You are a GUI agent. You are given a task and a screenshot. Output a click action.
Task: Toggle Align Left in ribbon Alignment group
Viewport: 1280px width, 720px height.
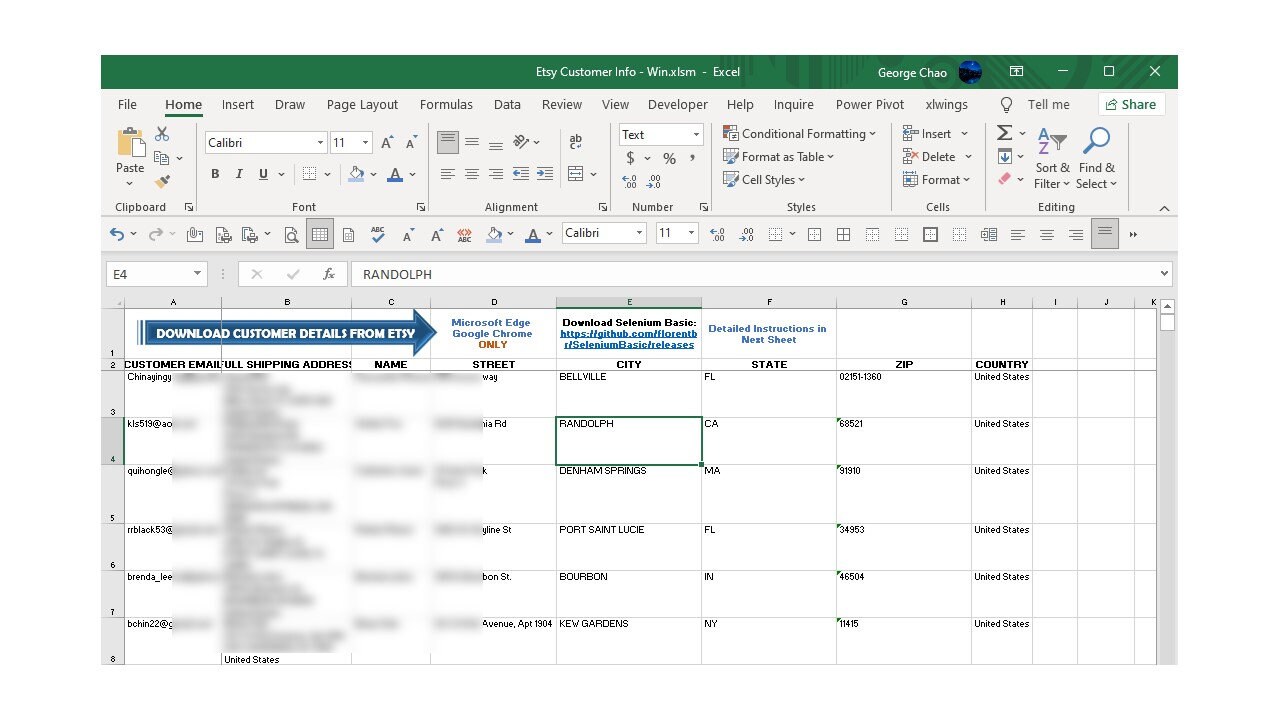point(448,174)
